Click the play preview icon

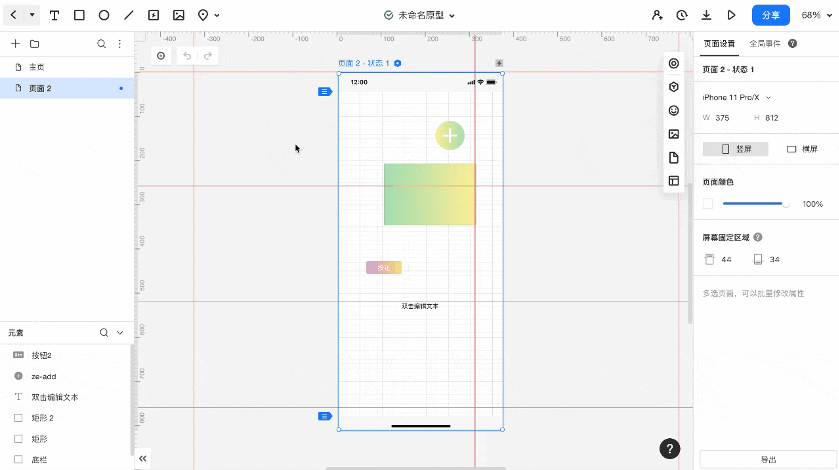point(731,16)
